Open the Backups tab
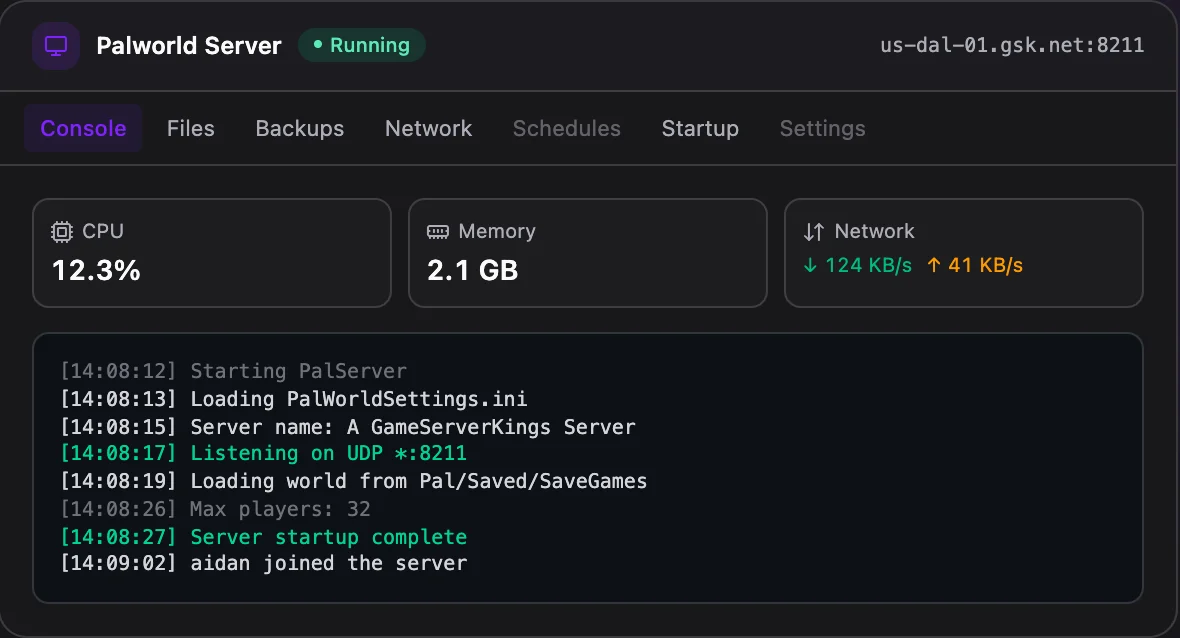The height and width of the screenshot is (638, 1180). (300, 129)
